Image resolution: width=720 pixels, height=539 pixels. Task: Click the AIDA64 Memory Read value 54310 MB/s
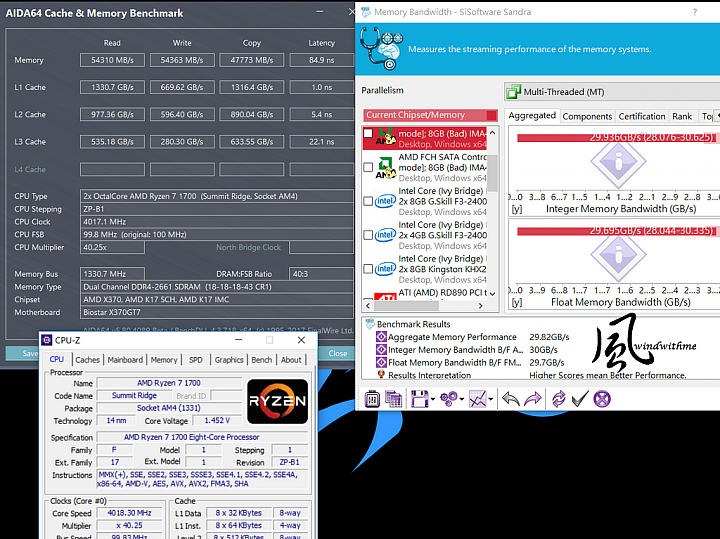(112, 60)
